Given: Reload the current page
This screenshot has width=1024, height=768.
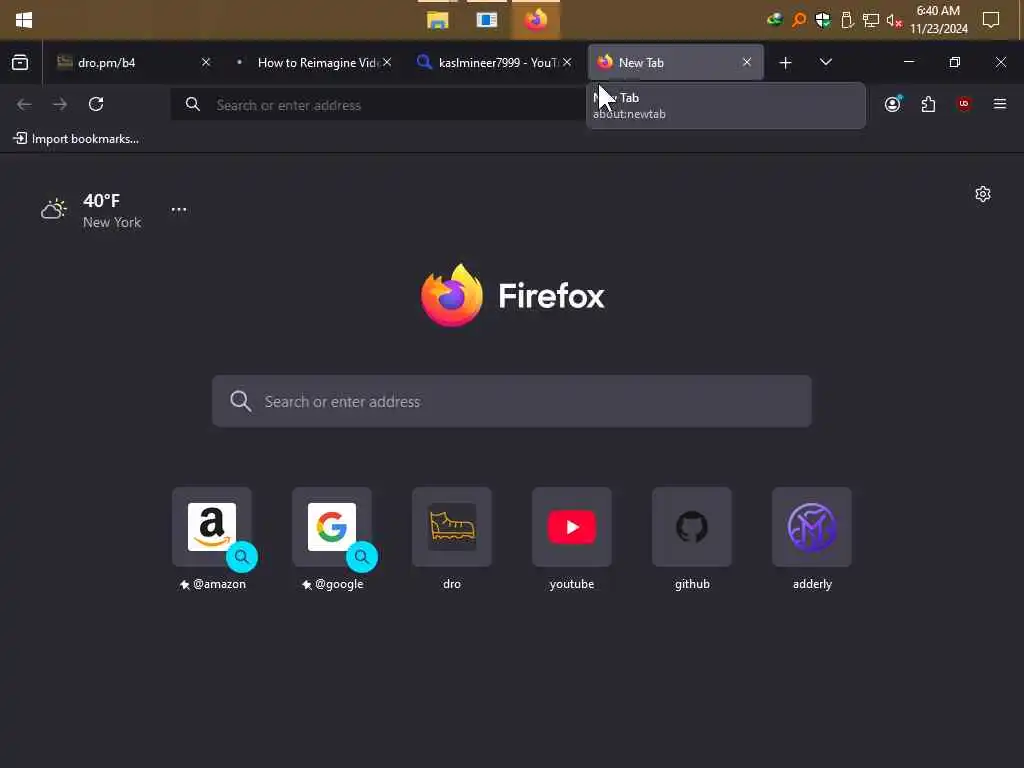Looking at the screenshot, I should coord(96,104).
